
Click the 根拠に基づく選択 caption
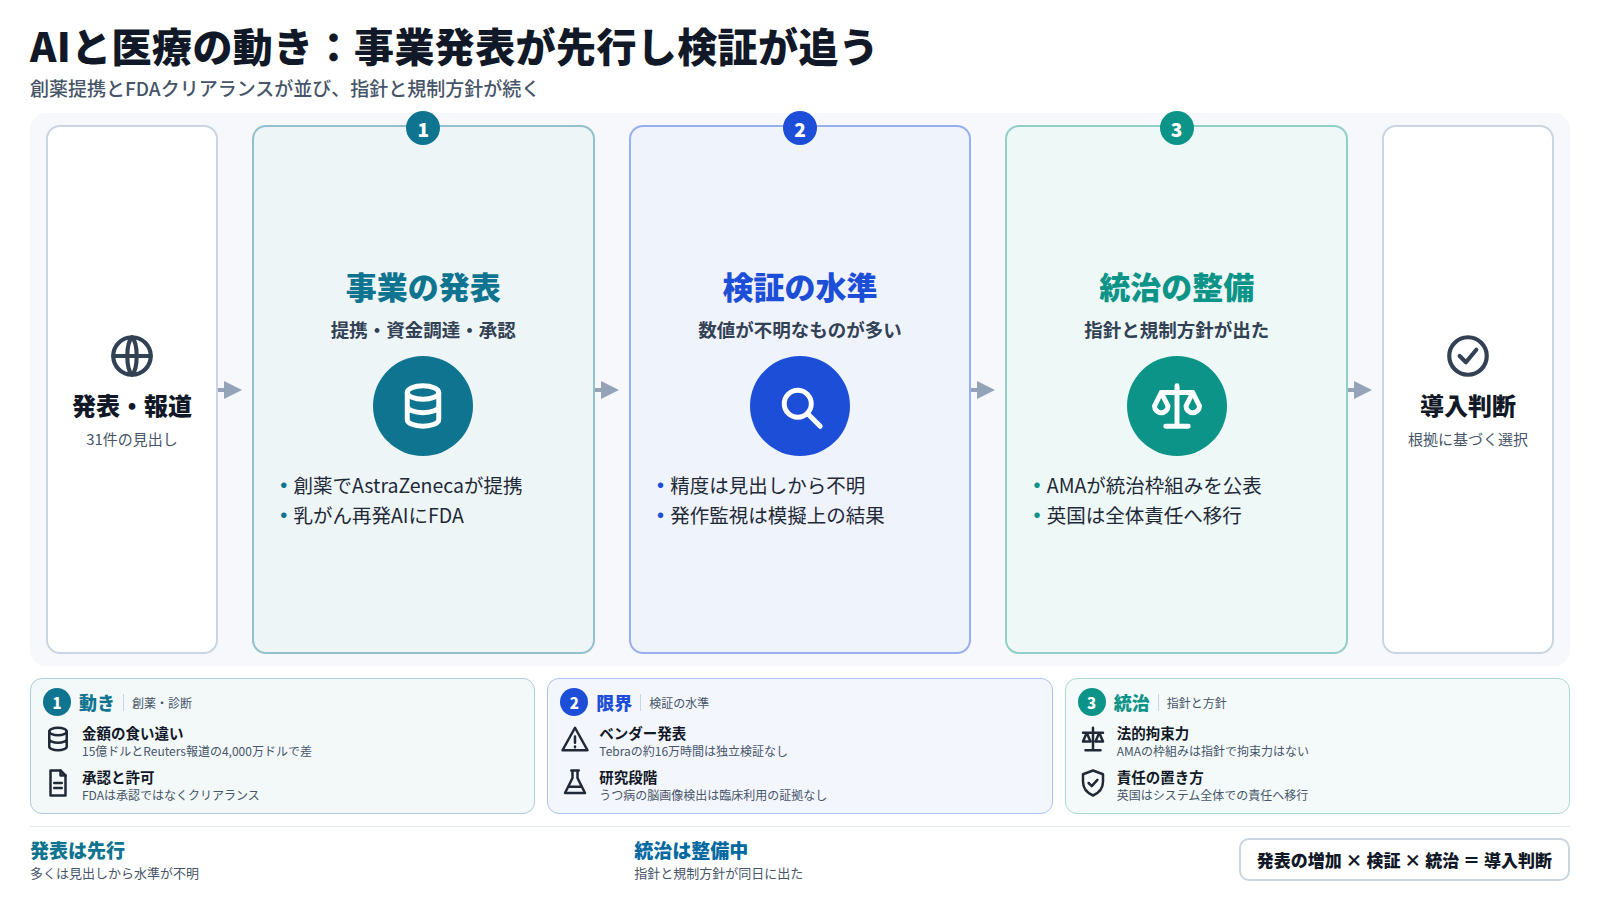tap(1468, 440)
